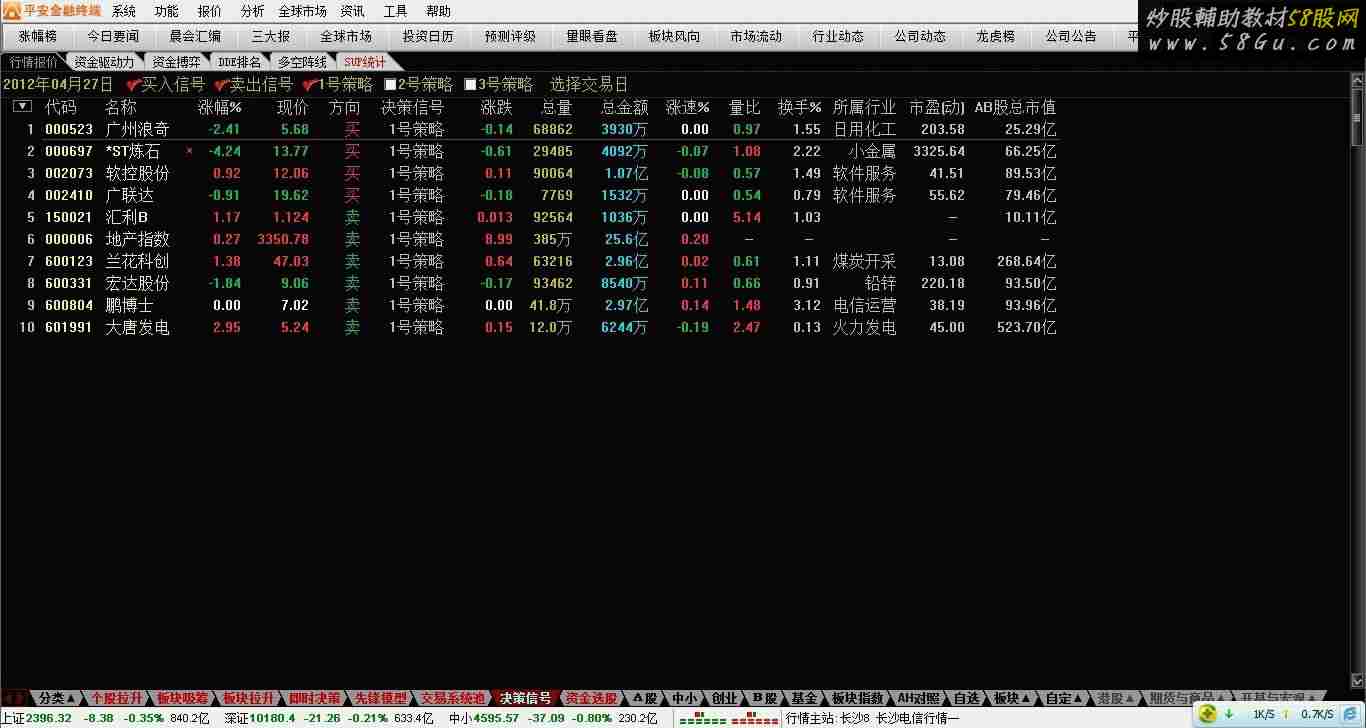Viewport: 1366px width, 728px height.
Task: Select stock row 大唐发电
Action: click(x=530, y=327)
